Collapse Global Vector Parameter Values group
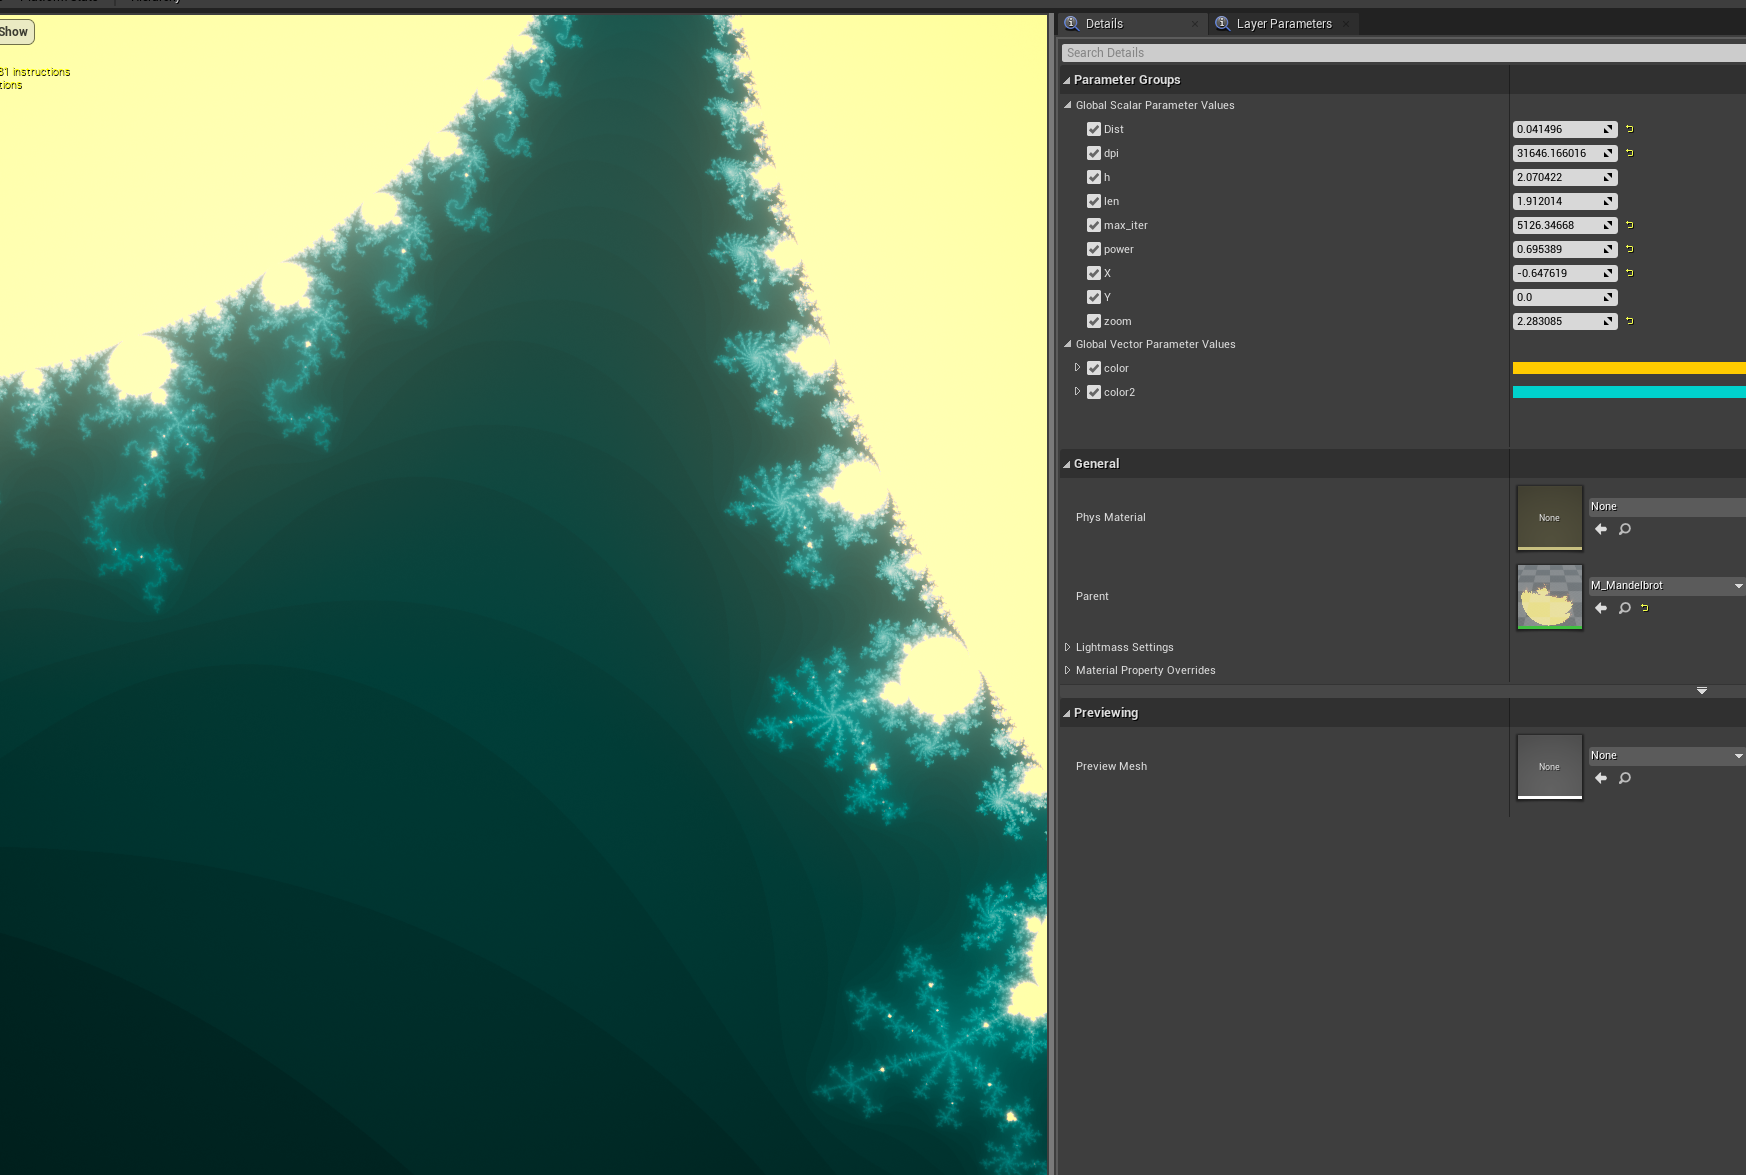The height and width of the screenshot is (1175, 1746). click(x=1068, y=344)
